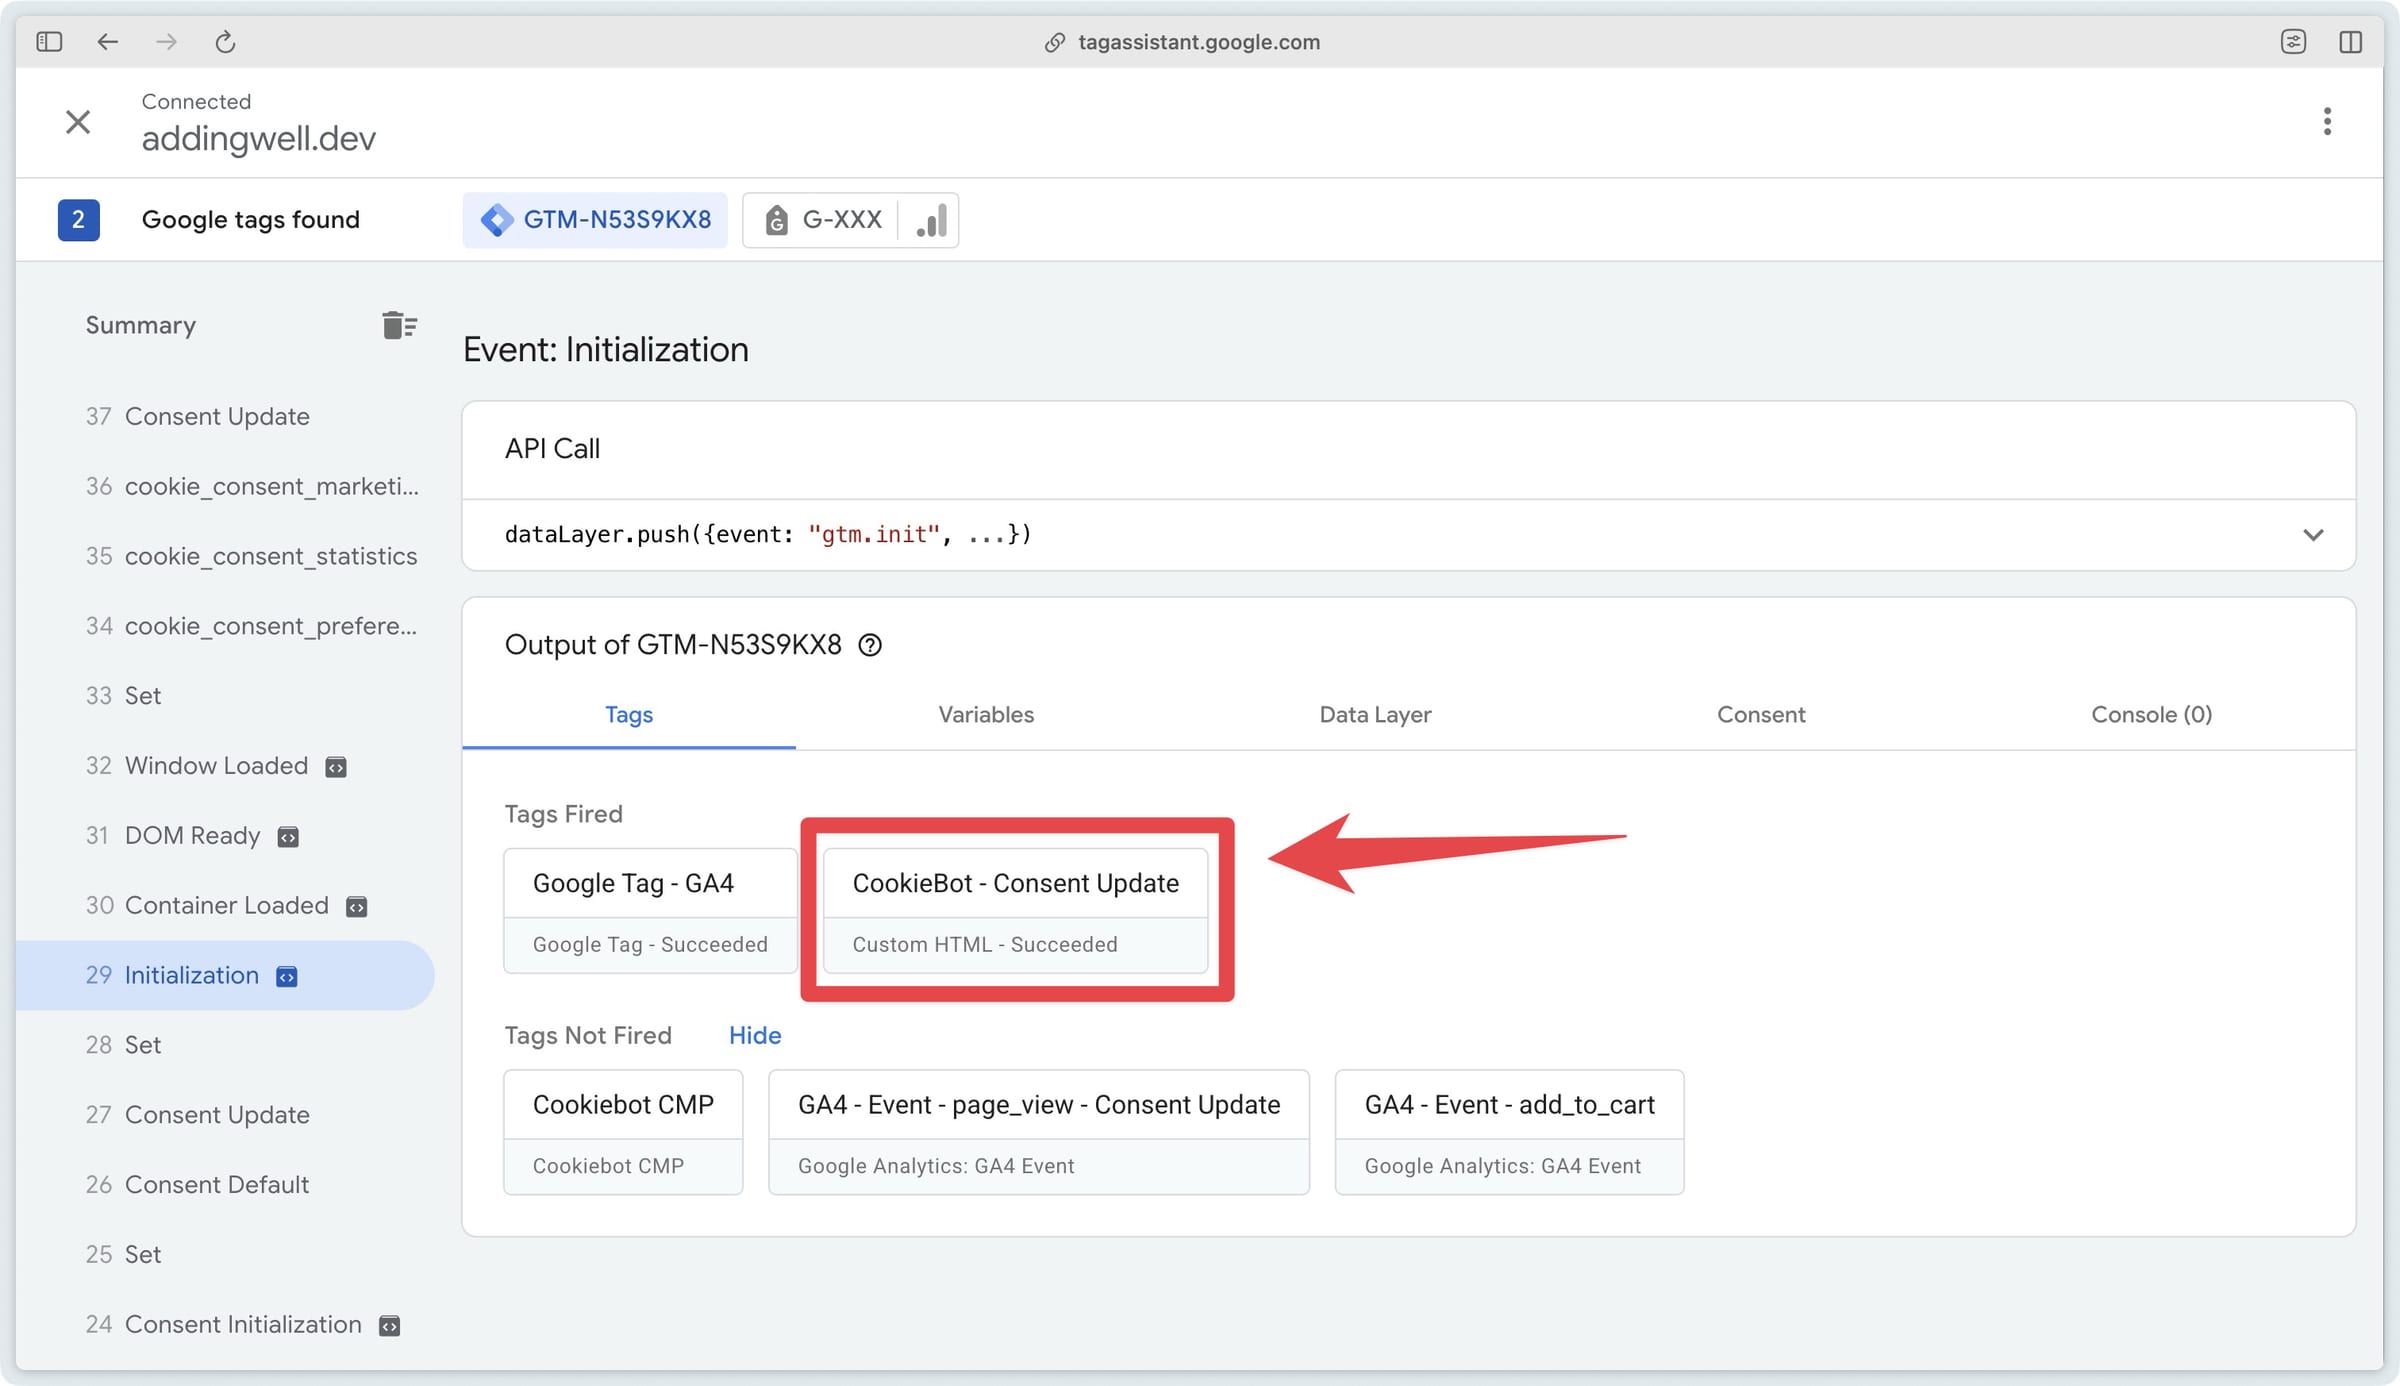Click code icon beside Window Loaded event
Screen dimensions: 2400x1386
point(336,767)
